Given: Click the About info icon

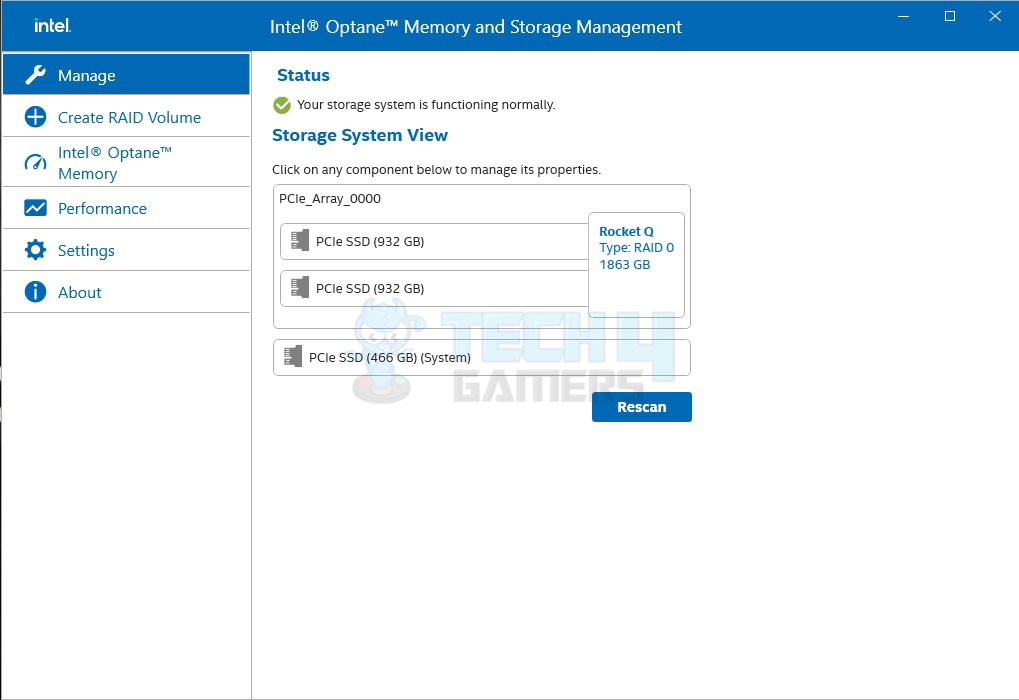Looking at the screenshot, I should (35, 292).
